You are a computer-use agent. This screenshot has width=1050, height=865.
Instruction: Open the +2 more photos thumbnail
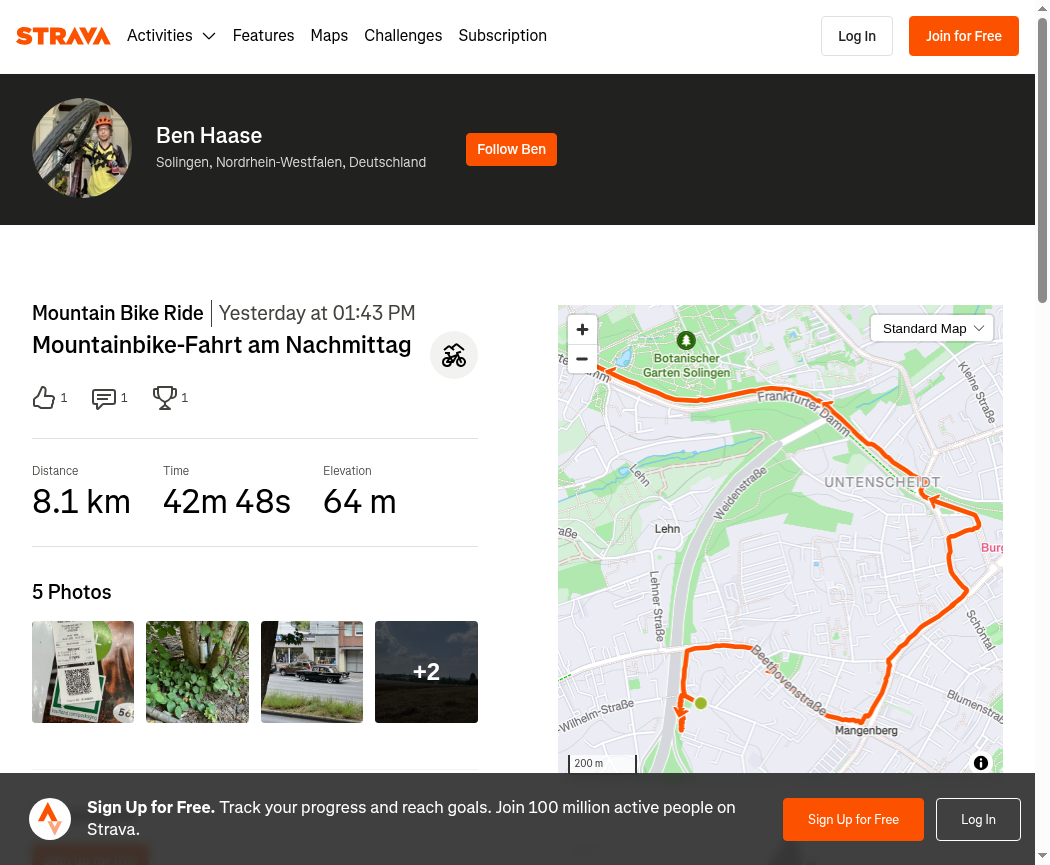(427, 672)
